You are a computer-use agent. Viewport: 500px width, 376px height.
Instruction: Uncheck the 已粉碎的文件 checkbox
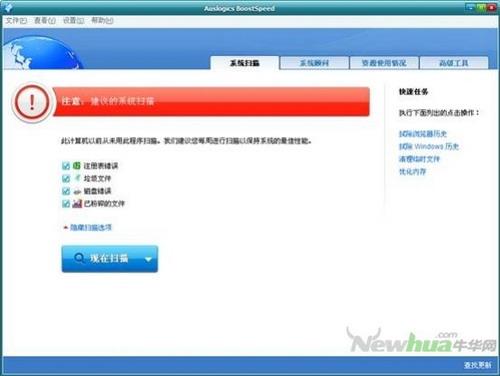[x=66, y=204]
